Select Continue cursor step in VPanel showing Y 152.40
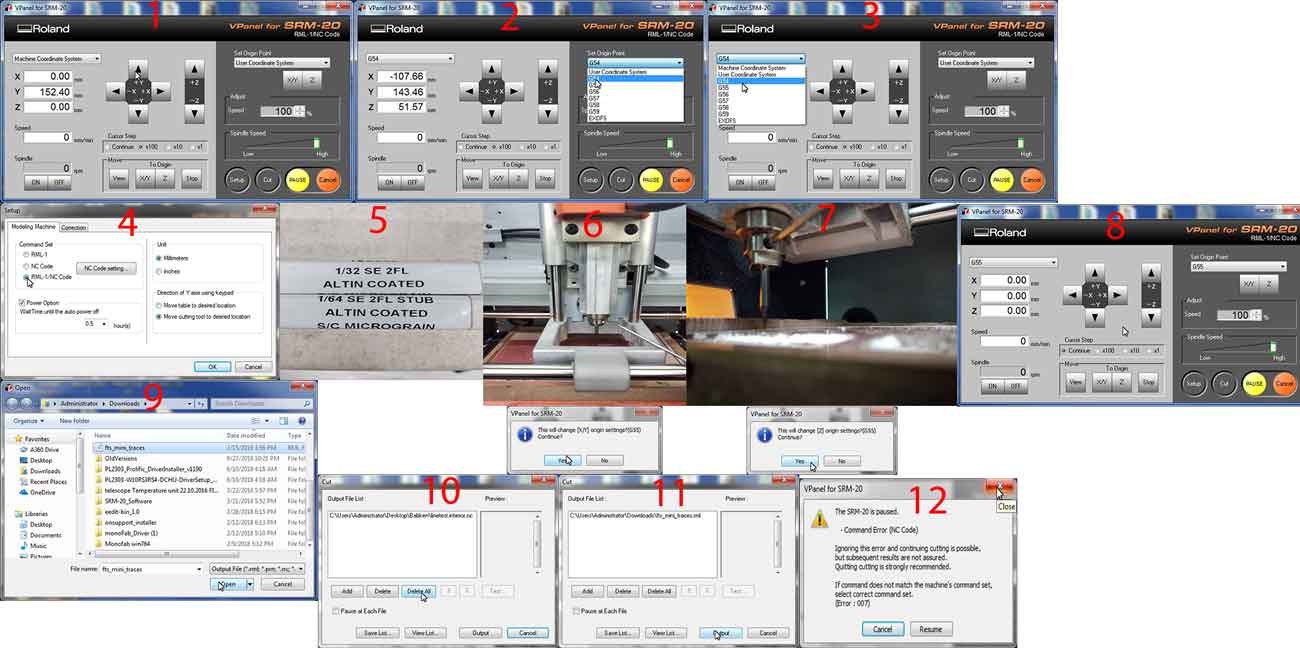Viewport: 1300px width, 648px height. [110, 146]
